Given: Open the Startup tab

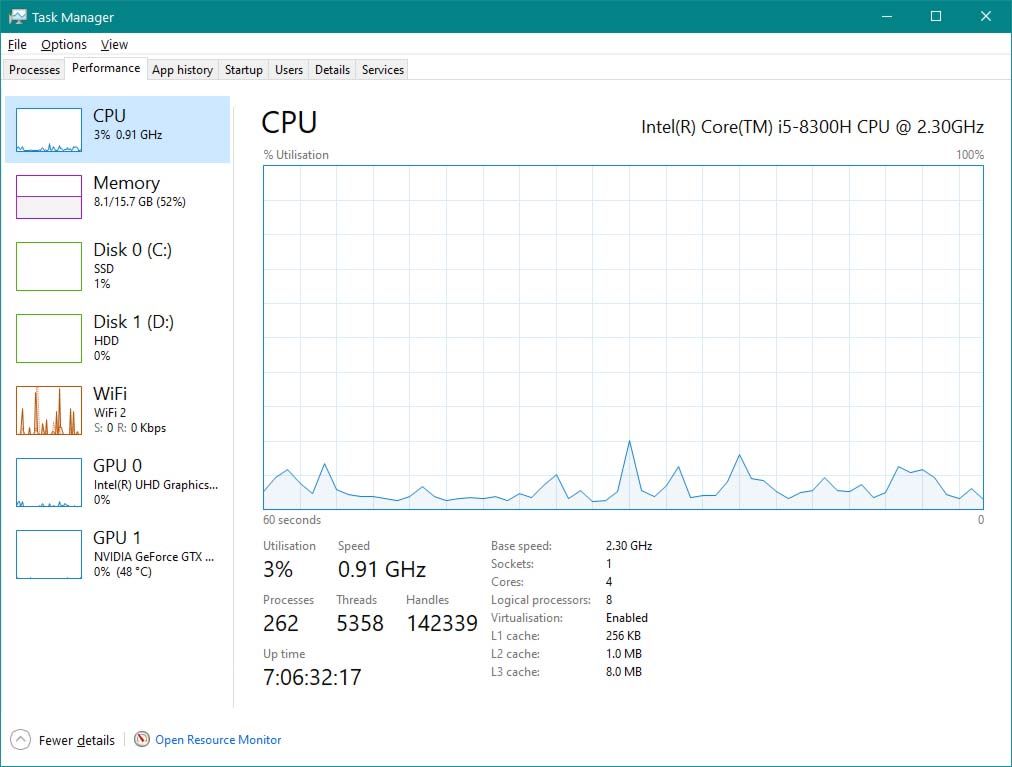Looking at the screenshot, I should point(243,69).
